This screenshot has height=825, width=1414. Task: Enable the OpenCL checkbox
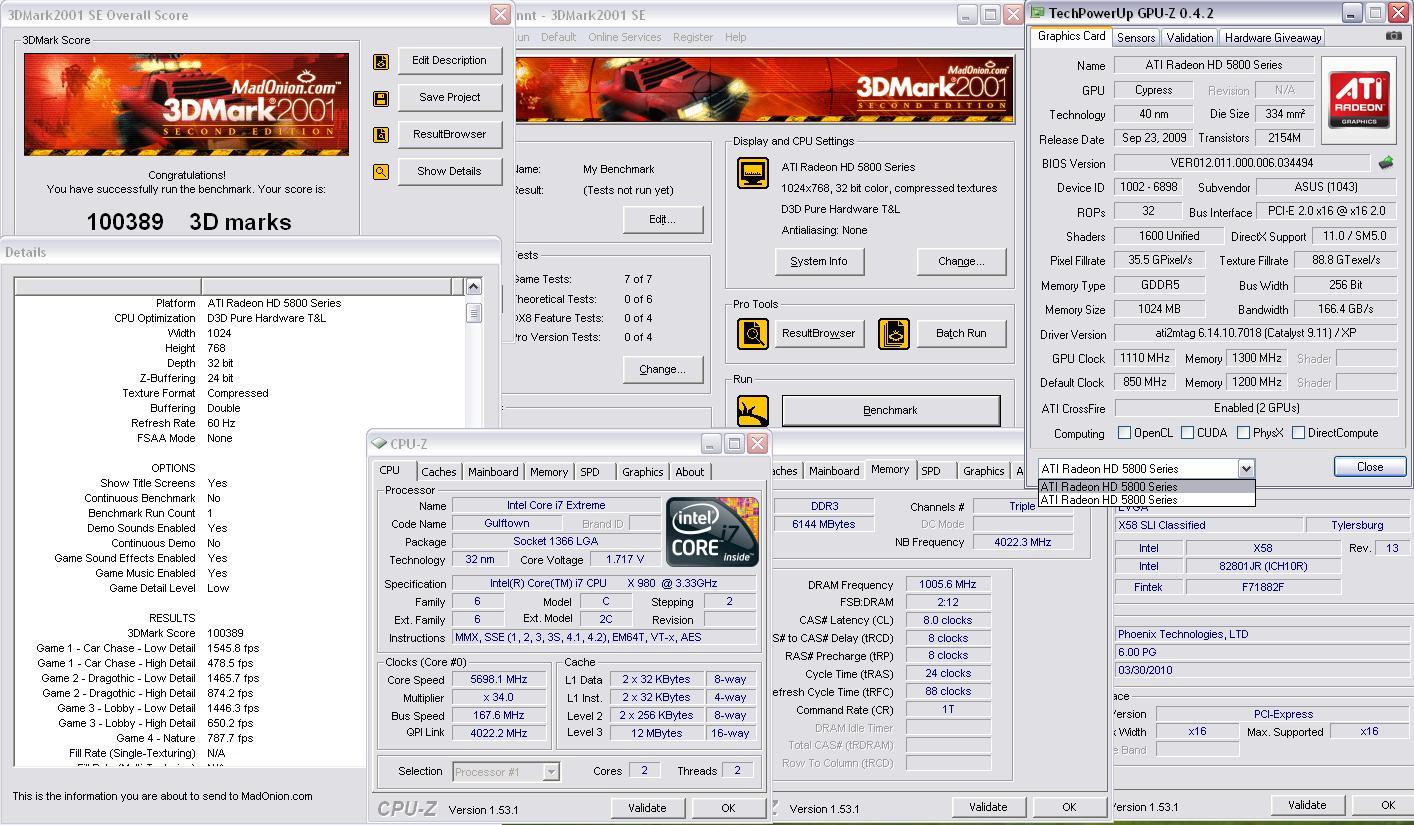coord(1124,433)
